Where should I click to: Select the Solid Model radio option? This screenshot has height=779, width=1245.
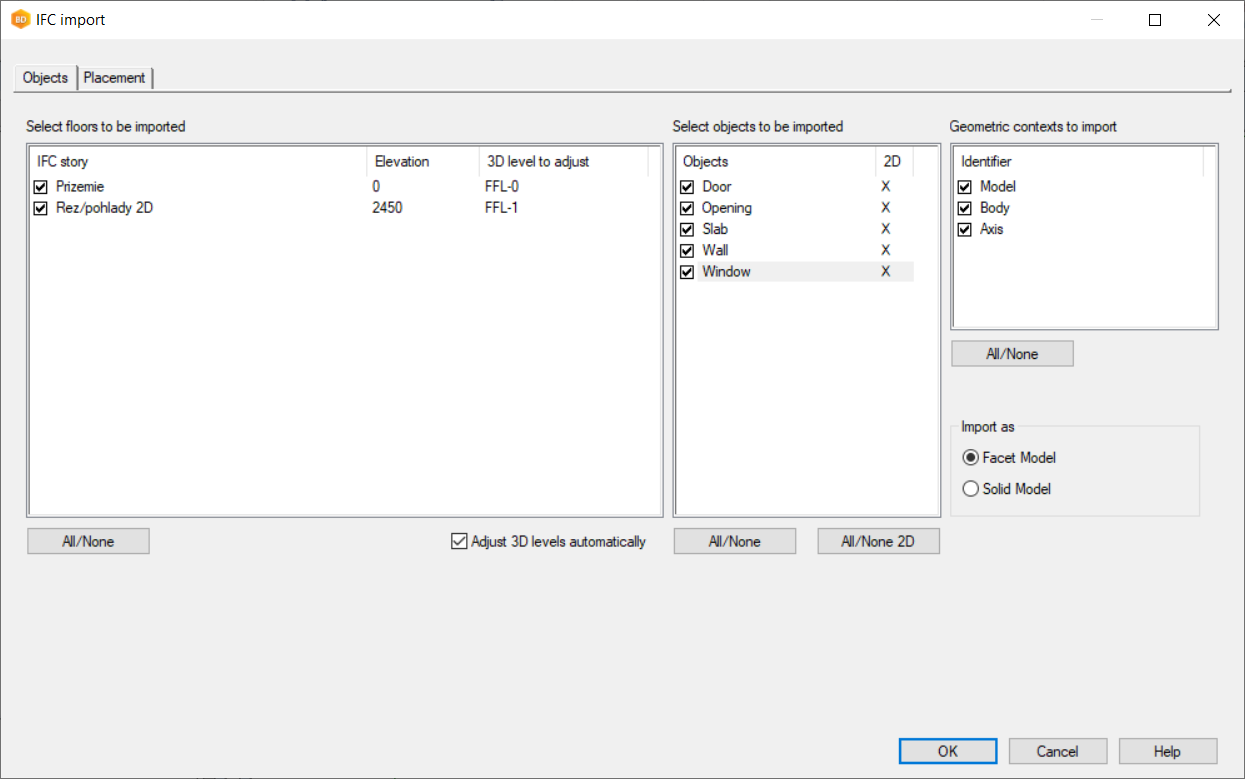(x=970, y=489)
